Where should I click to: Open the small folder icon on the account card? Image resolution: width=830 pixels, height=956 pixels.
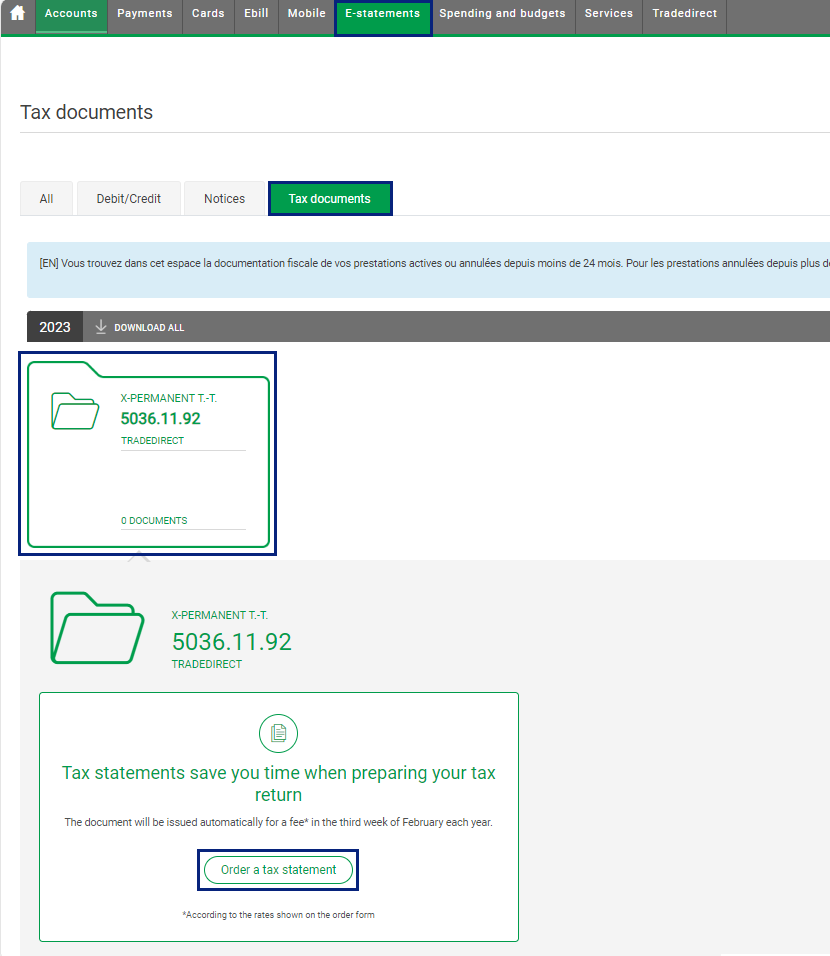click(x=75, y=411)
